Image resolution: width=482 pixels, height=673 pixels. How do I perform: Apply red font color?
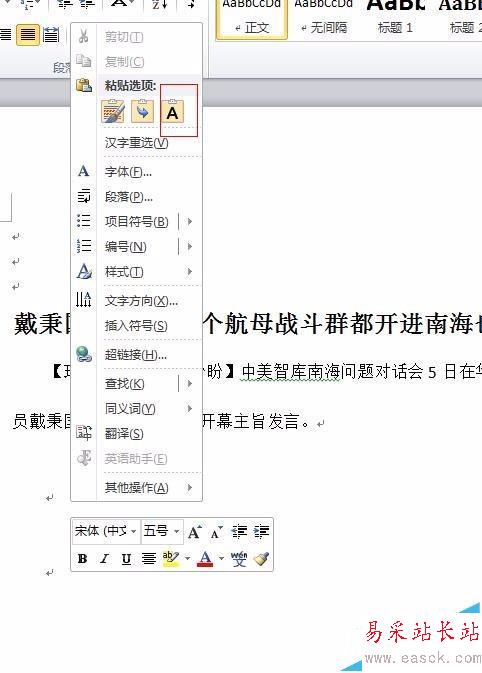point(206,558)
